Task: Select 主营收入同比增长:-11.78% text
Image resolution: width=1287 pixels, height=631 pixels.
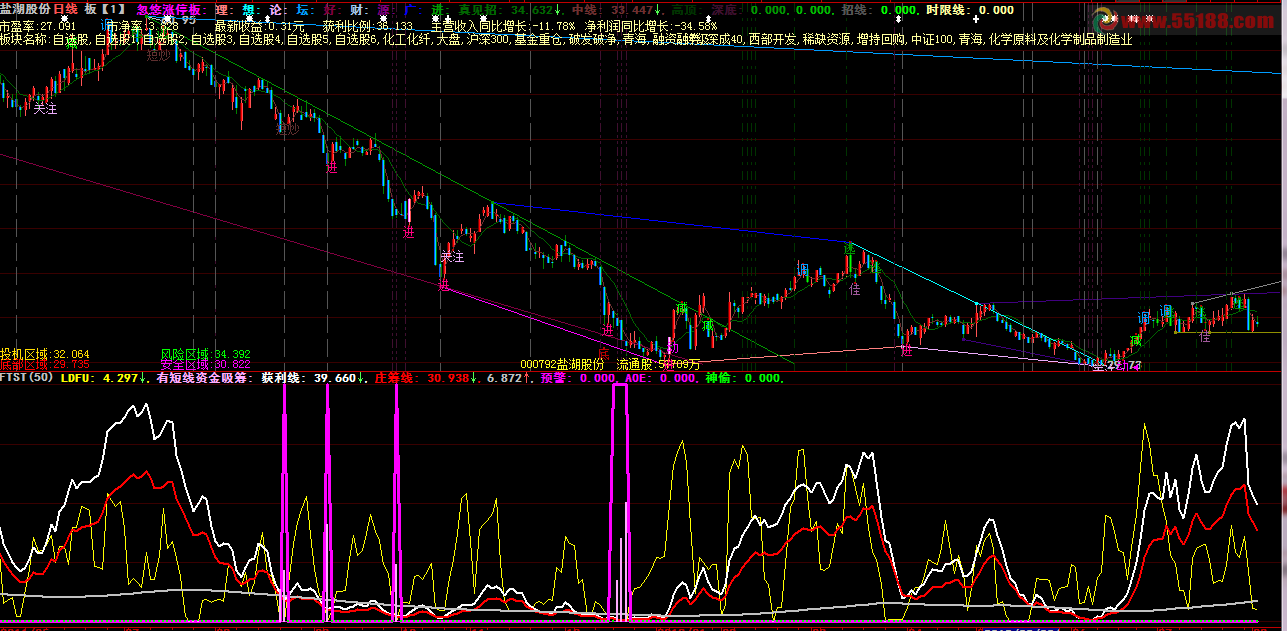Action: coord(503,25)
